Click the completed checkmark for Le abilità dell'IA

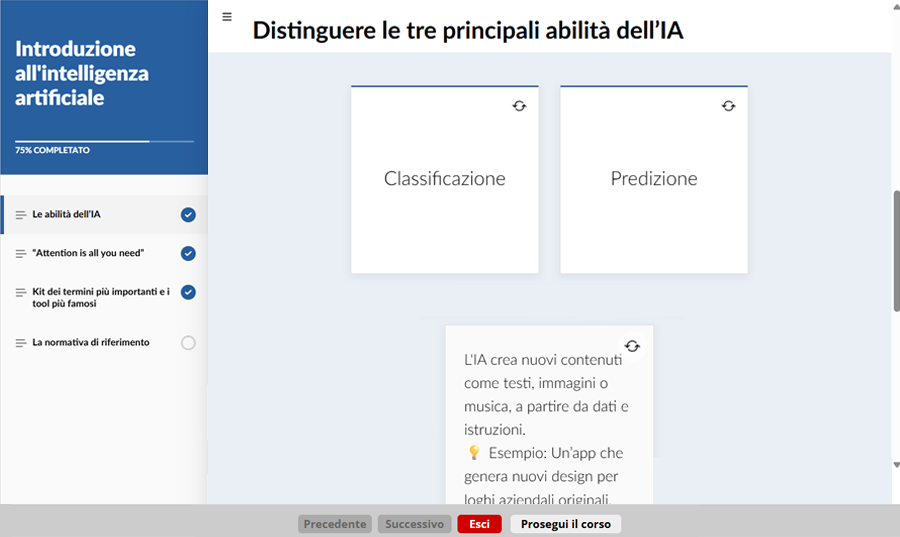(188, 215)
